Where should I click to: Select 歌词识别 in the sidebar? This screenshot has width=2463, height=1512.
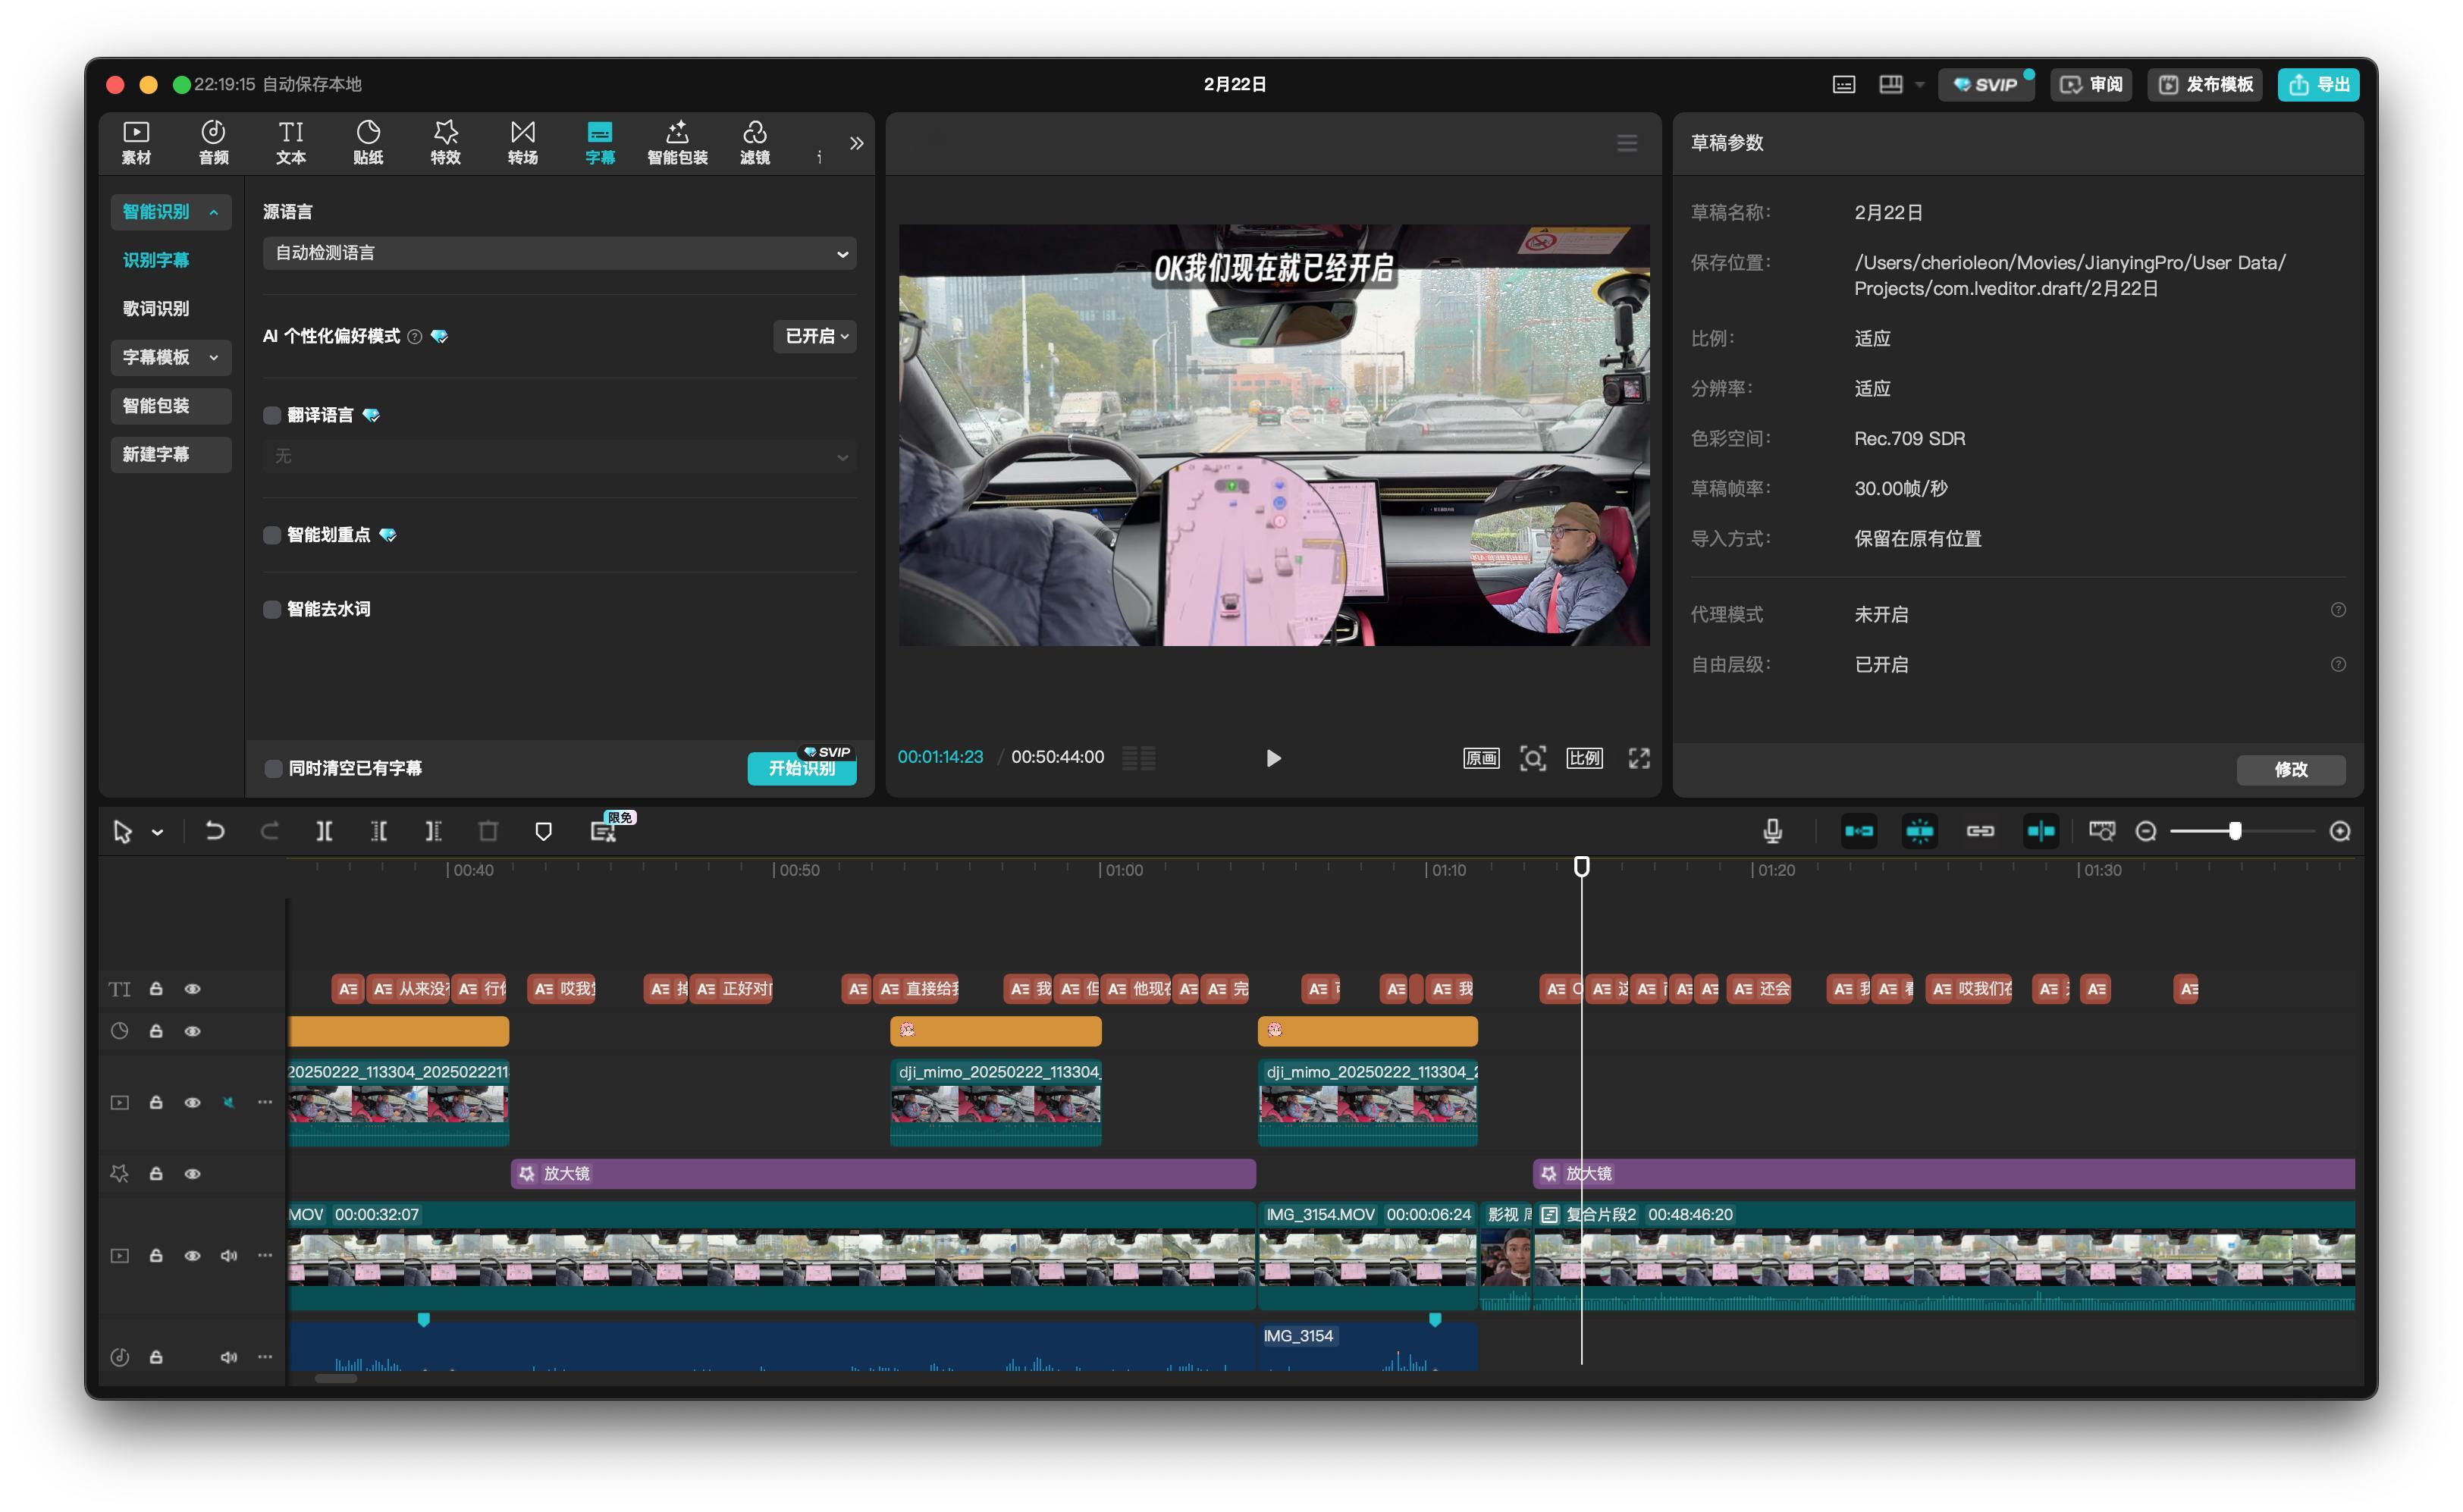pos(155,308)
